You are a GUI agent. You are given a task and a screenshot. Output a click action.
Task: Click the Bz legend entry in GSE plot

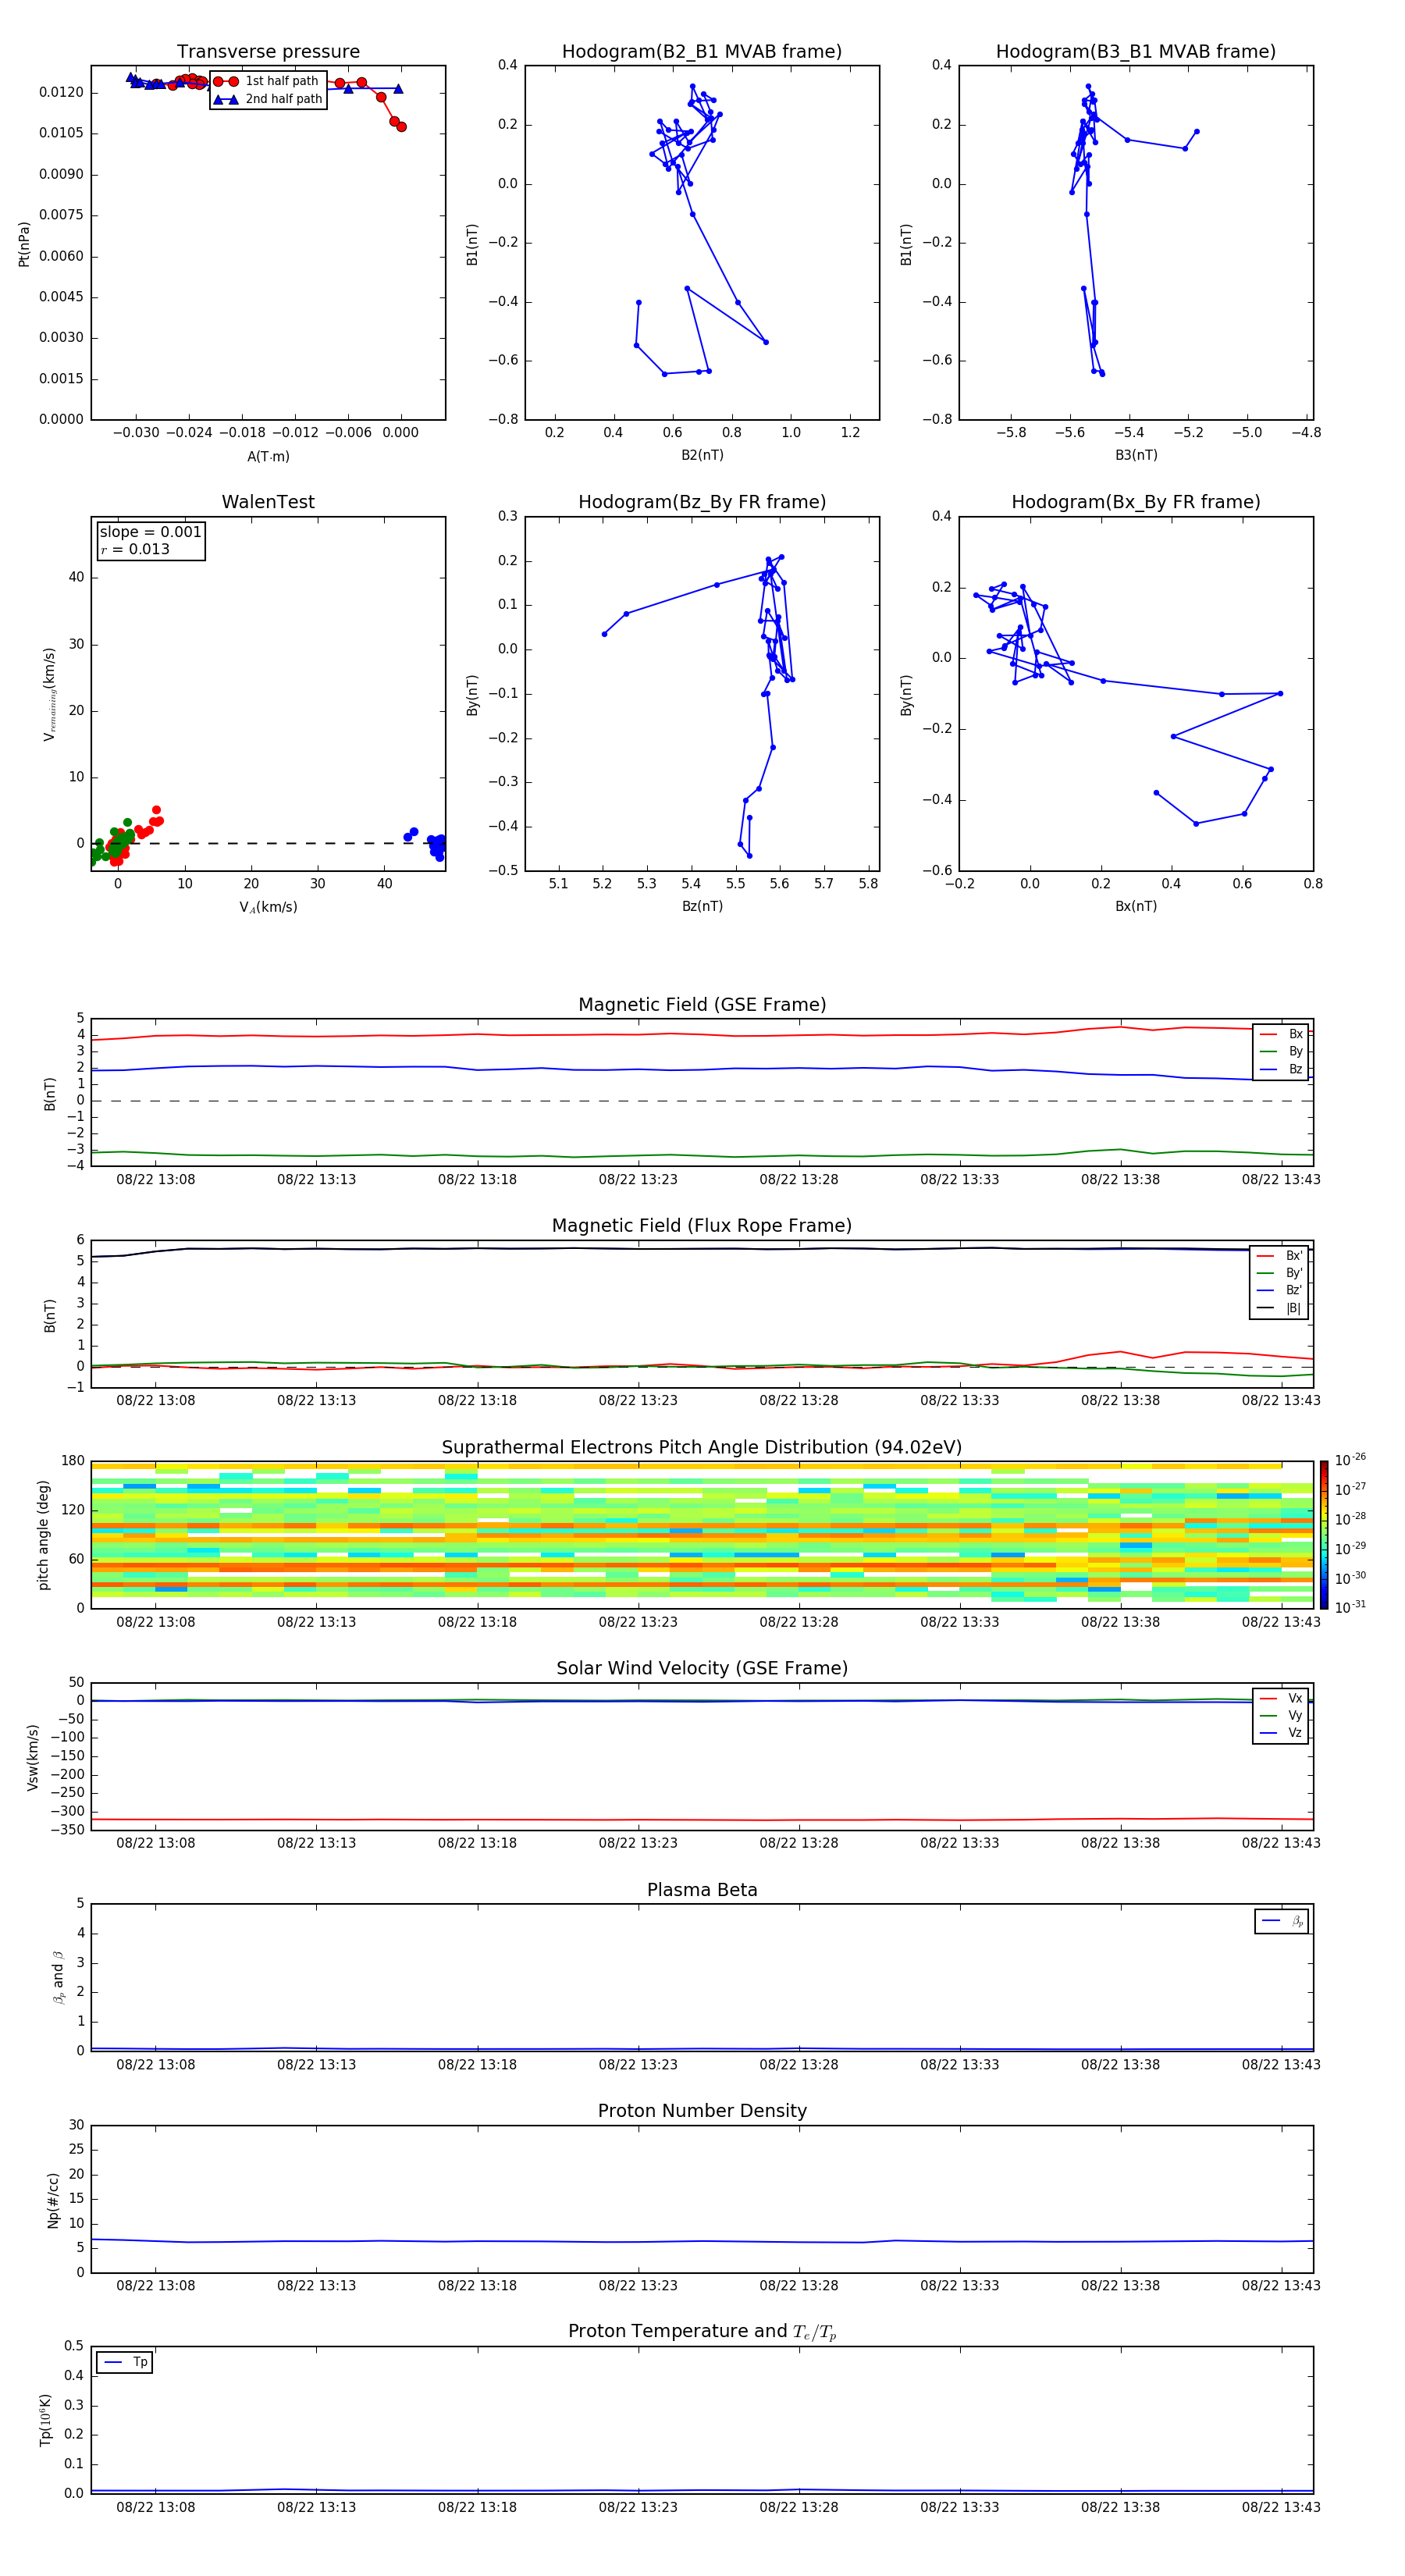[1281, 1069]
